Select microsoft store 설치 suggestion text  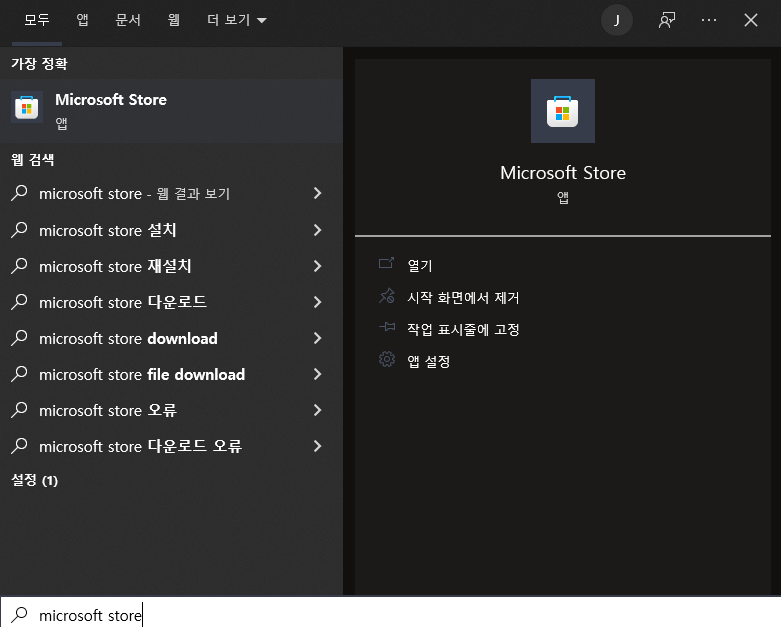tap(108, 230)
